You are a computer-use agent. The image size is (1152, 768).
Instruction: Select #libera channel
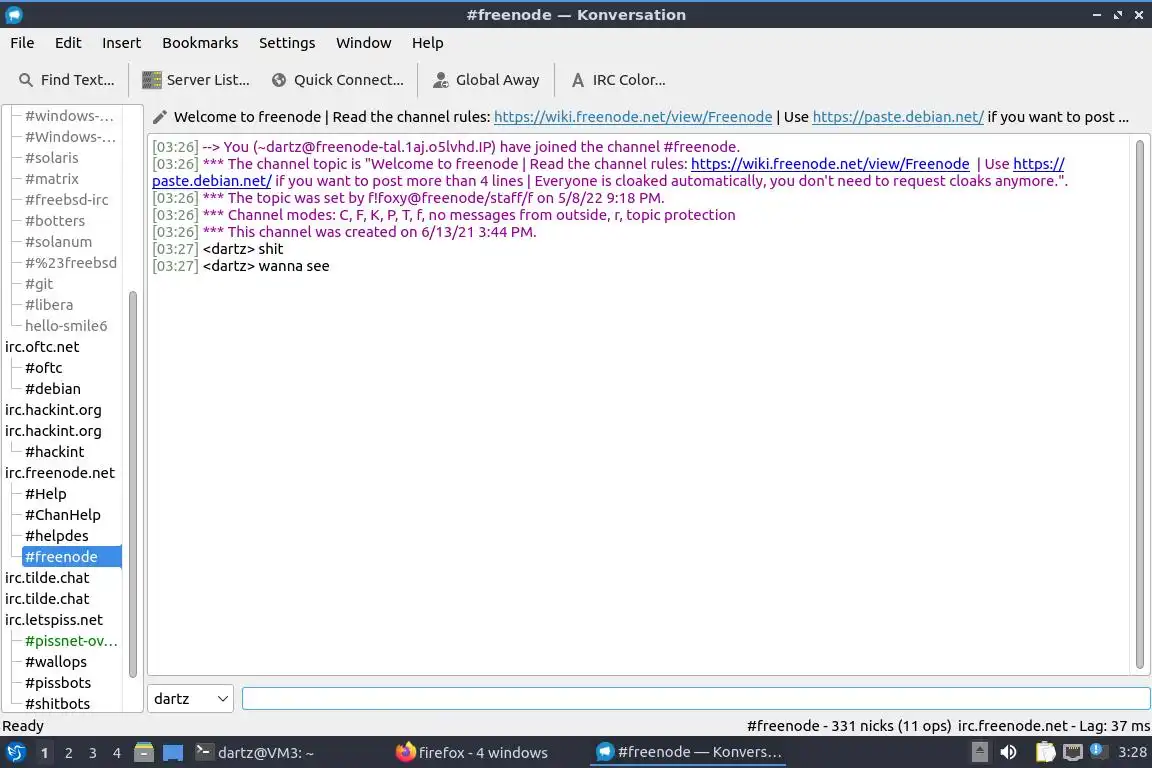click(48, 304)
